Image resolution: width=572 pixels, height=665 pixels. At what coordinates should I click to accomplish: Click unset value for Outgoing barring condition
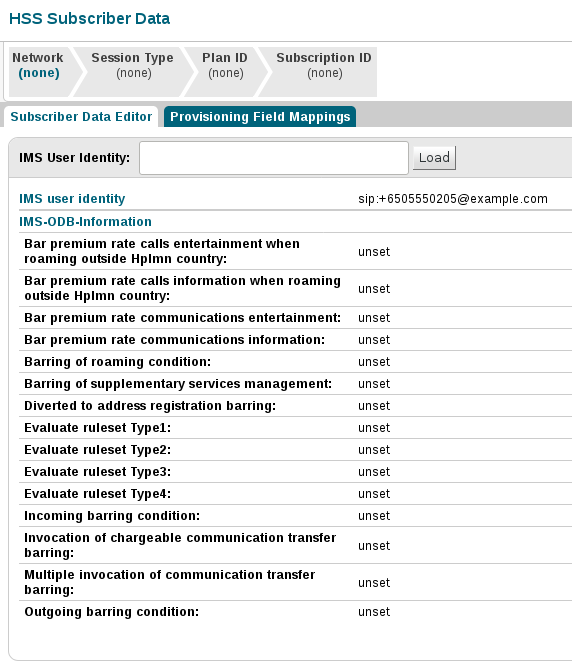pos(374,612)
